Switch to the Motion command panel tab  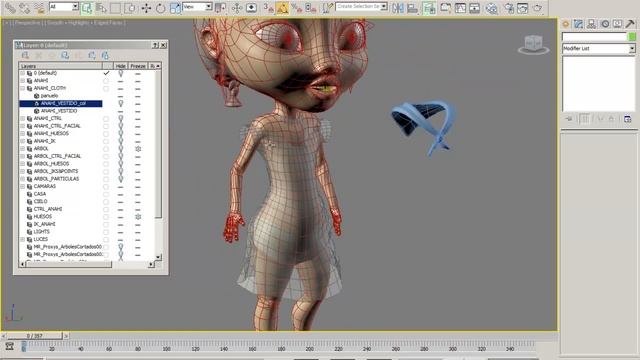605,24
